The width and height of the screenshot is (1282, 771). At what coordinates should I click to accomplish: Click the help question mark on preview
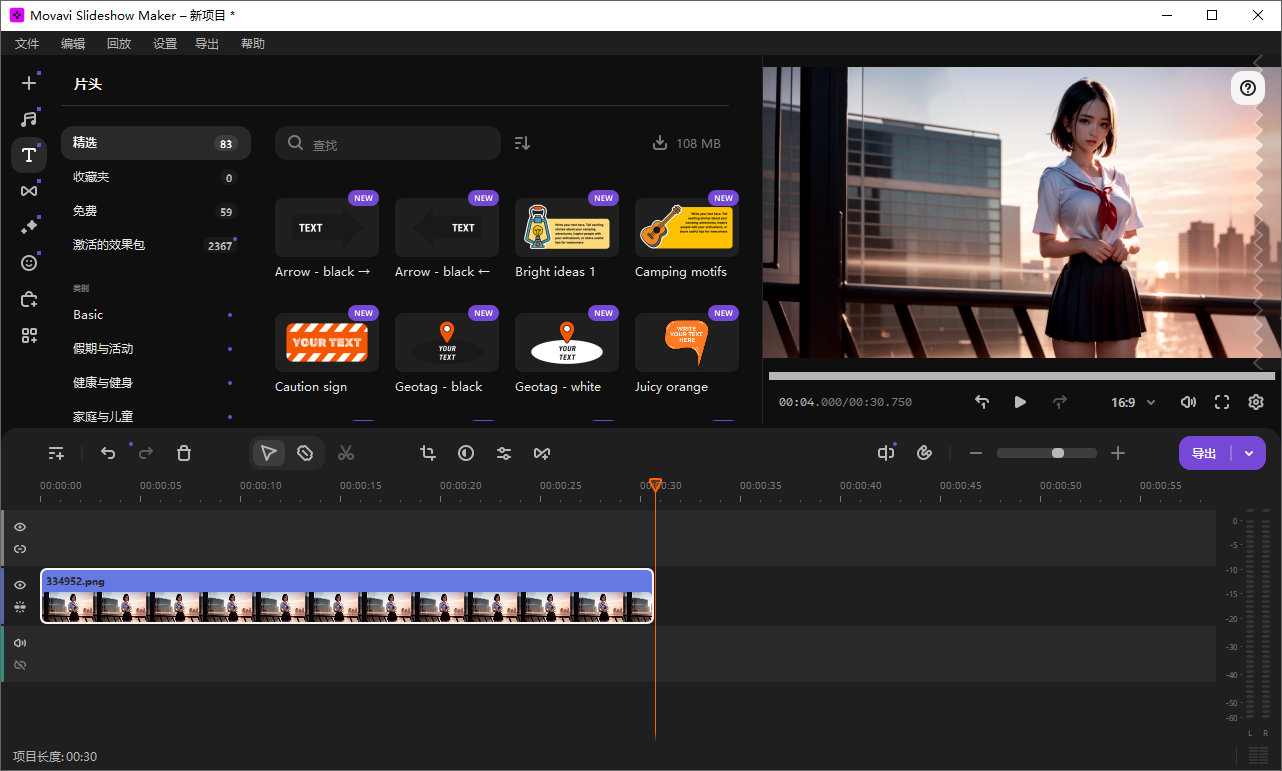[1248, 88]
